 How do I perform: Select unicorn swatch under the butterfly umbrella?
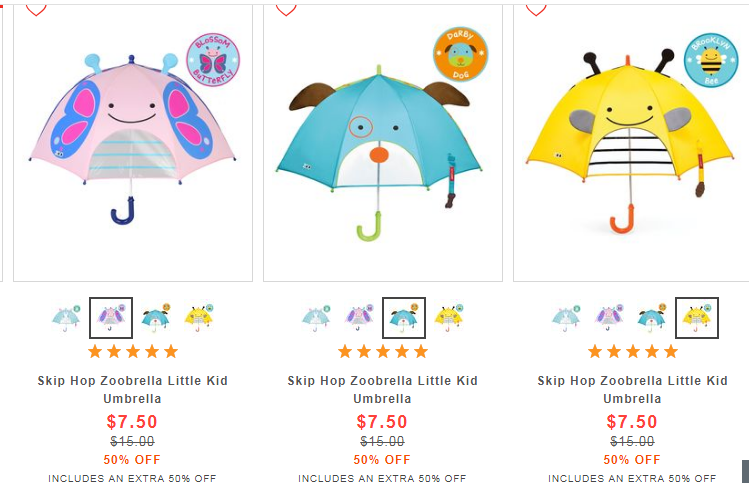[x=67, y=318]
